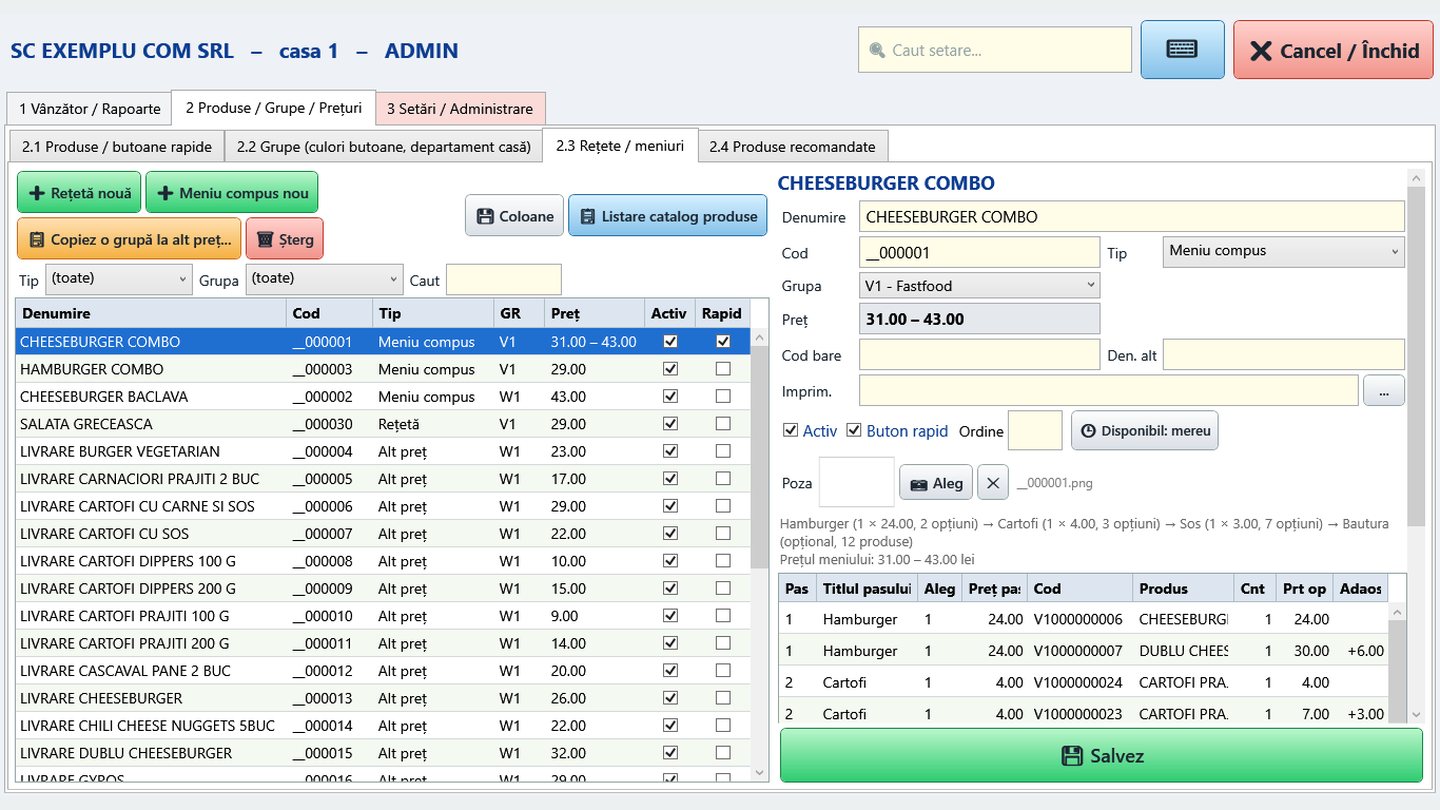Save changes with the Salvez button

[1101, 755]
